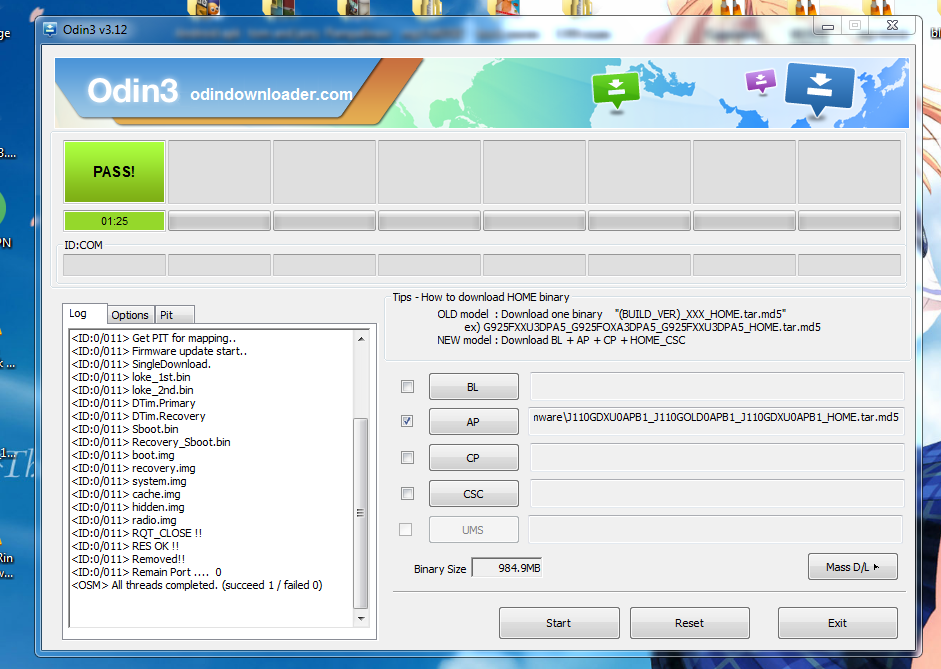Open the CSC file browse button
Image resolution: width=941 pixels, height=669 pixels.
tap(474, 494)
